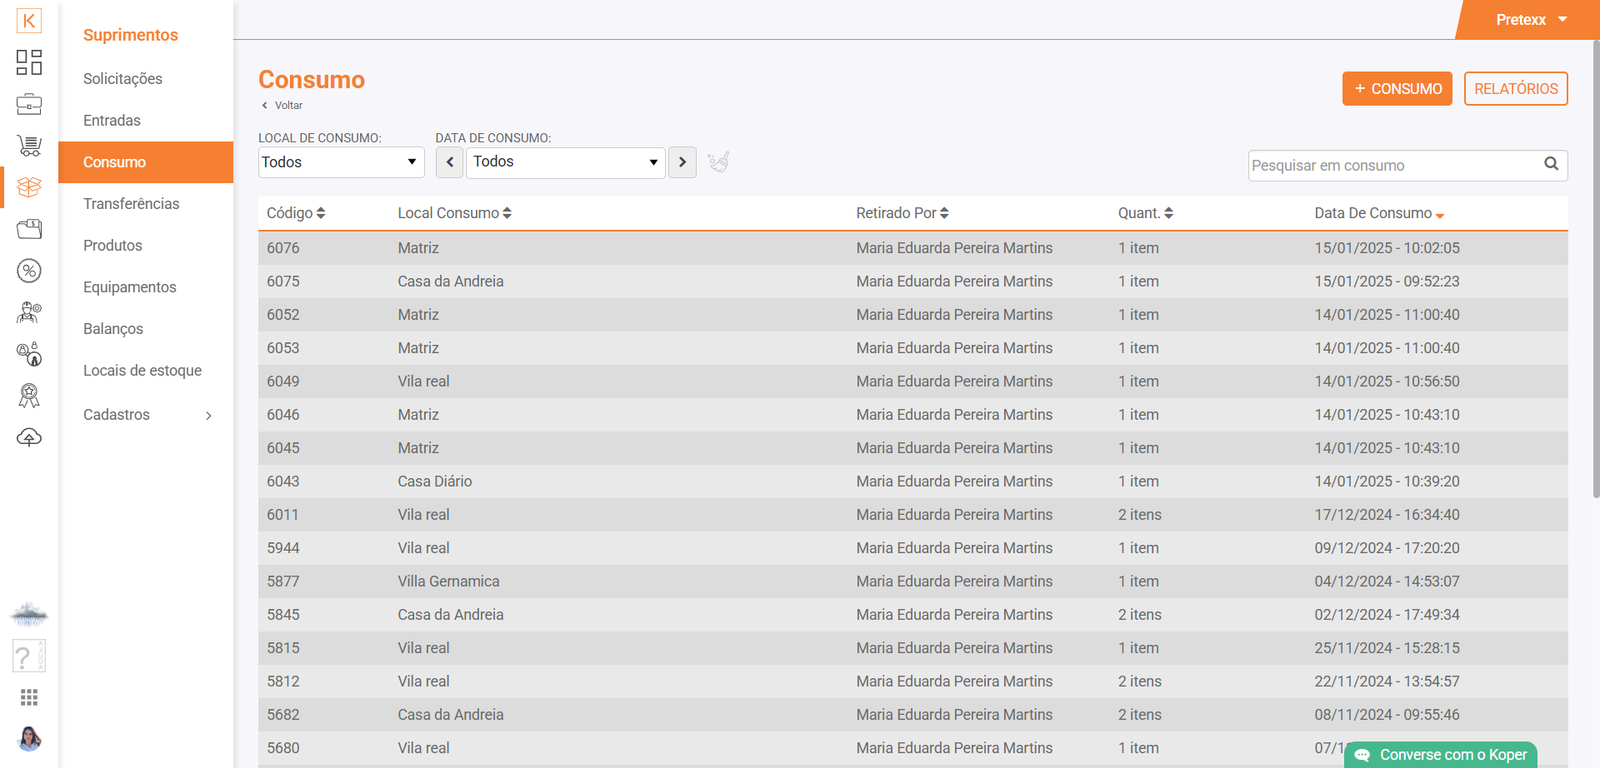
Task: Click the search magnifier icon
Action: pyautogui.click(x=1551, y=164)
